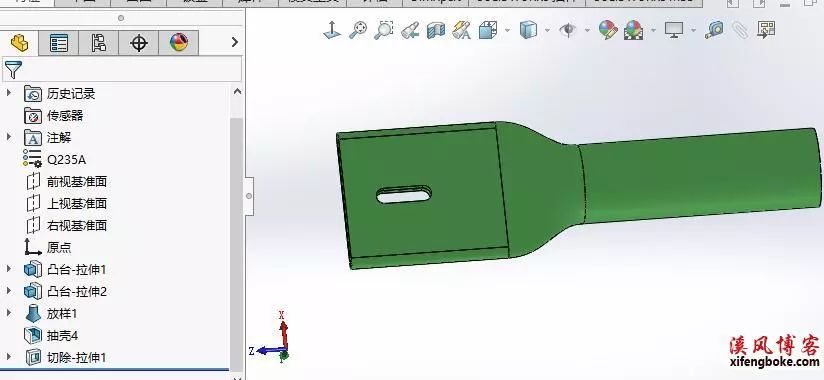Go back to the Previous View
Image resolution: width=824 pixels, height=380 pixels.
tap(410, 30)
